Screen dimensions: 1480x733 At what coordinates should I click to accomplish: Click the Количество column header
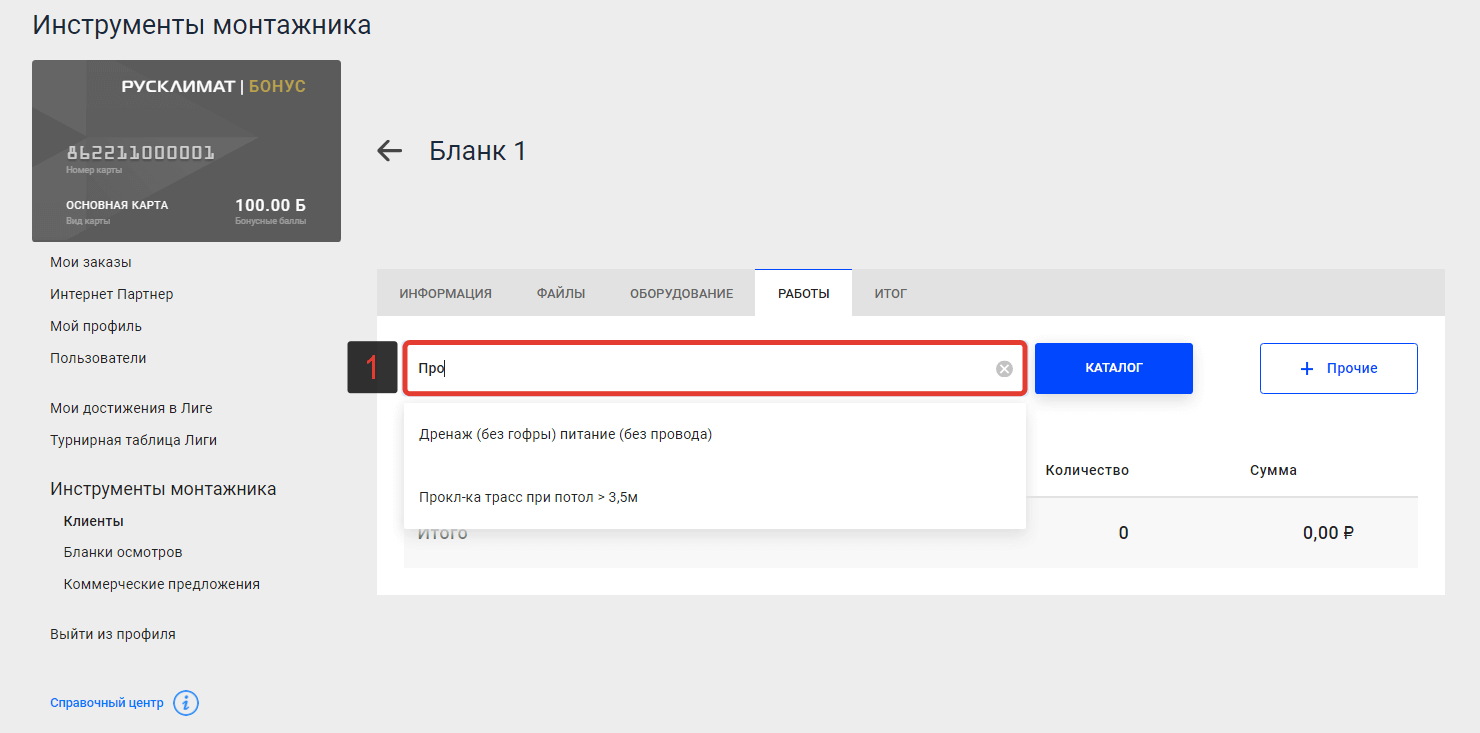click(x=1087, y=470)
